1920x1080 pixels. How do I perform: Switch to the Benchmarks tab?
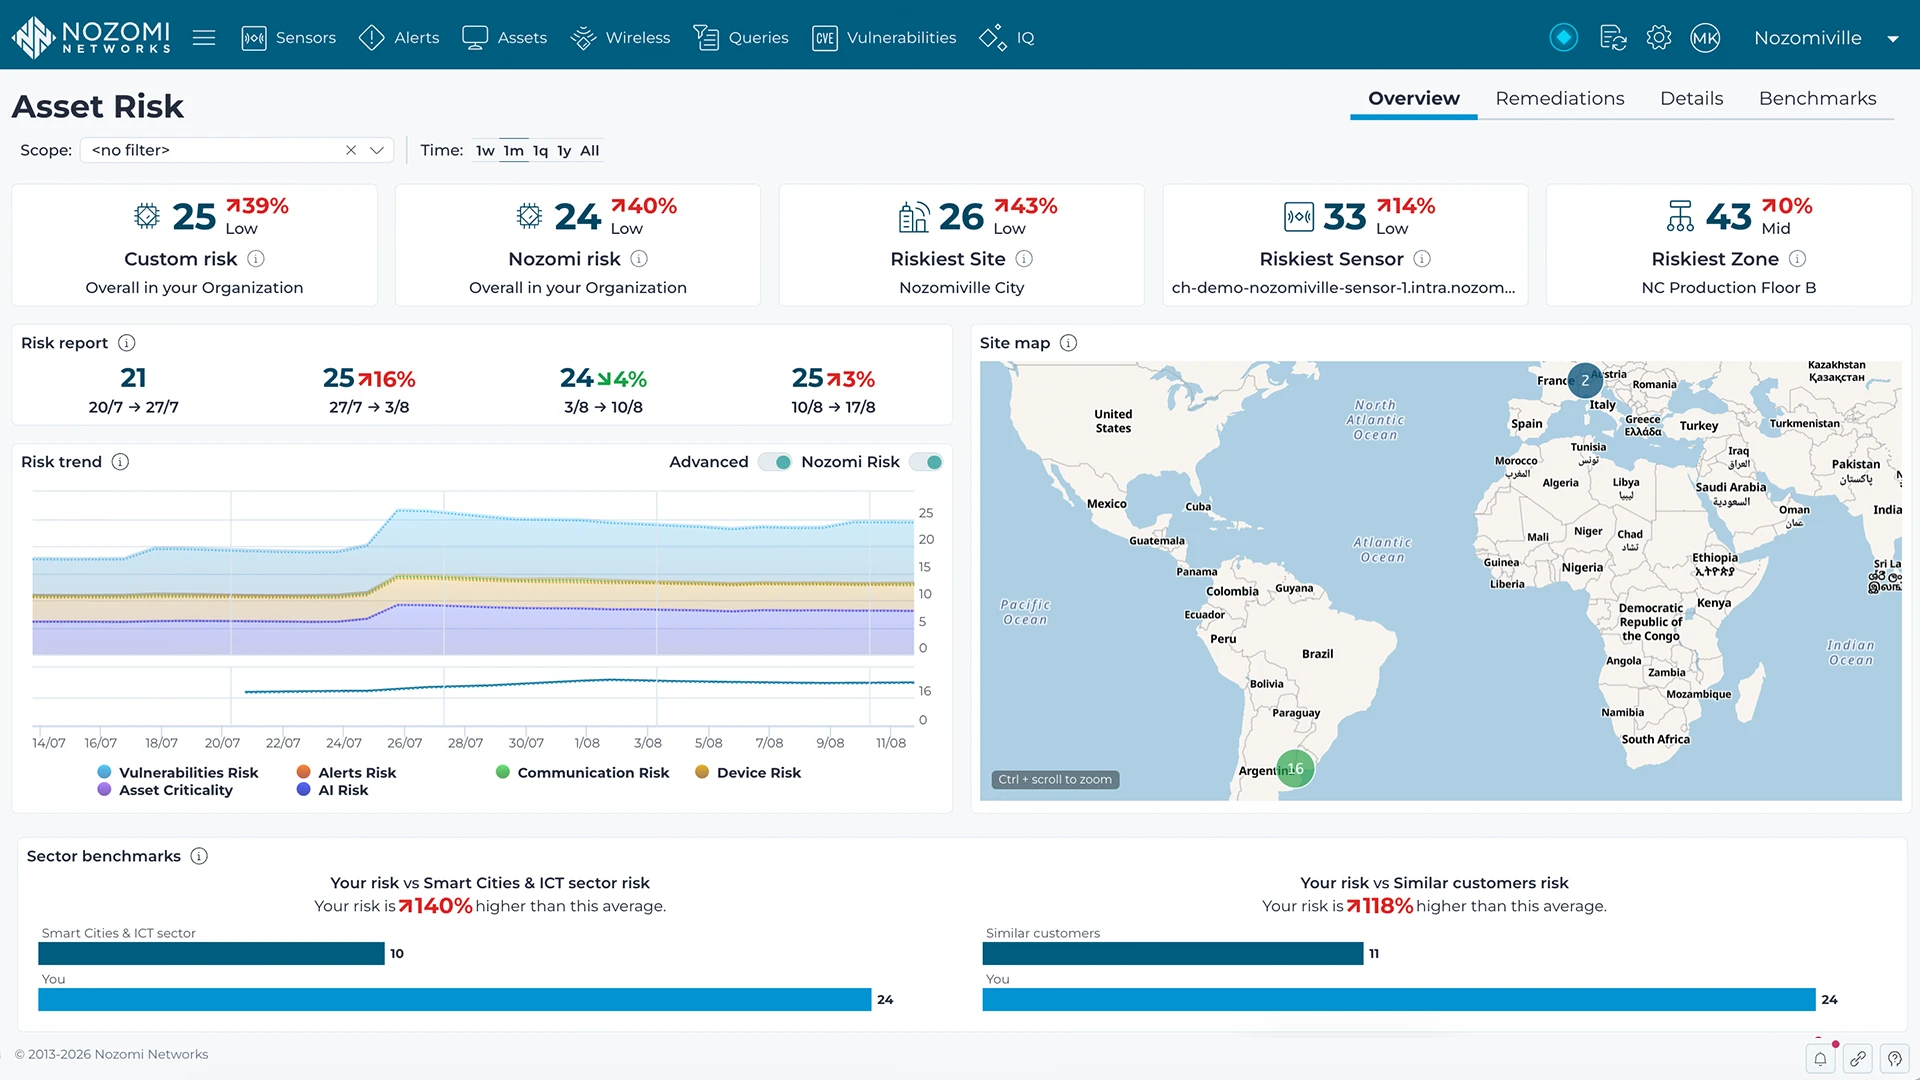click(1818, 98)
